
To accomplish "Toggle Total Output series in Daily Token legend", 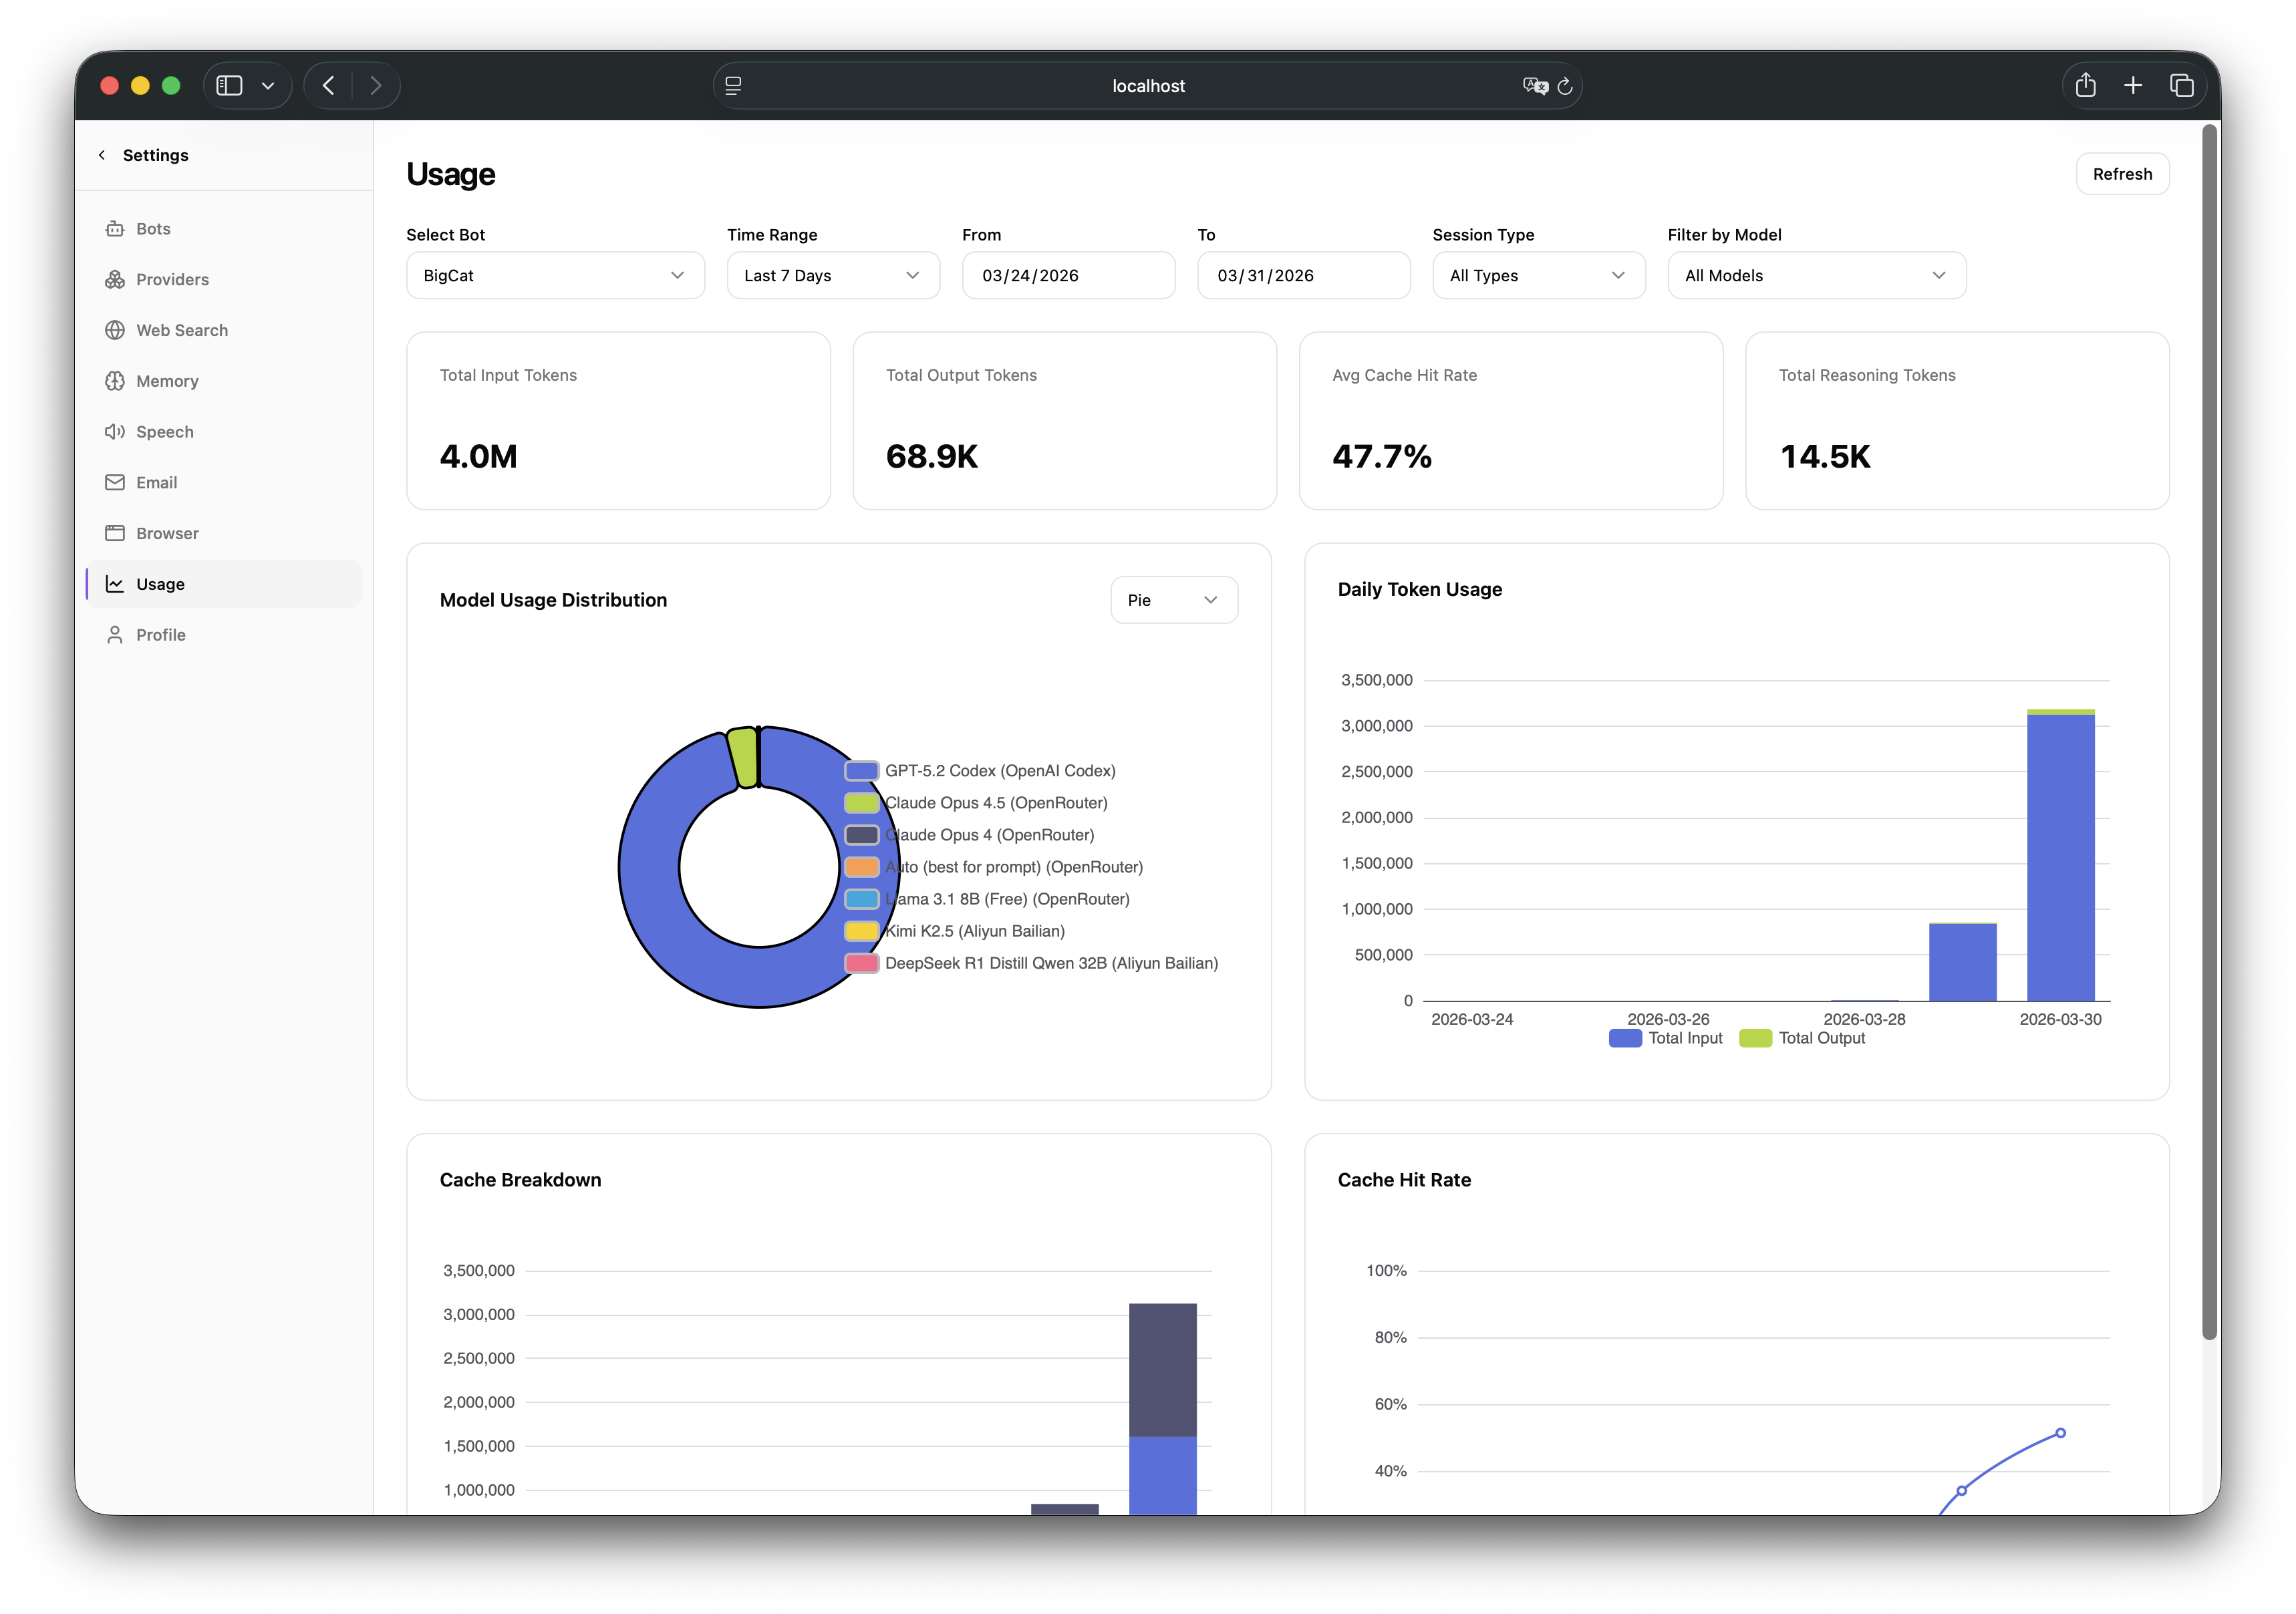I will coord(1802,1038).
